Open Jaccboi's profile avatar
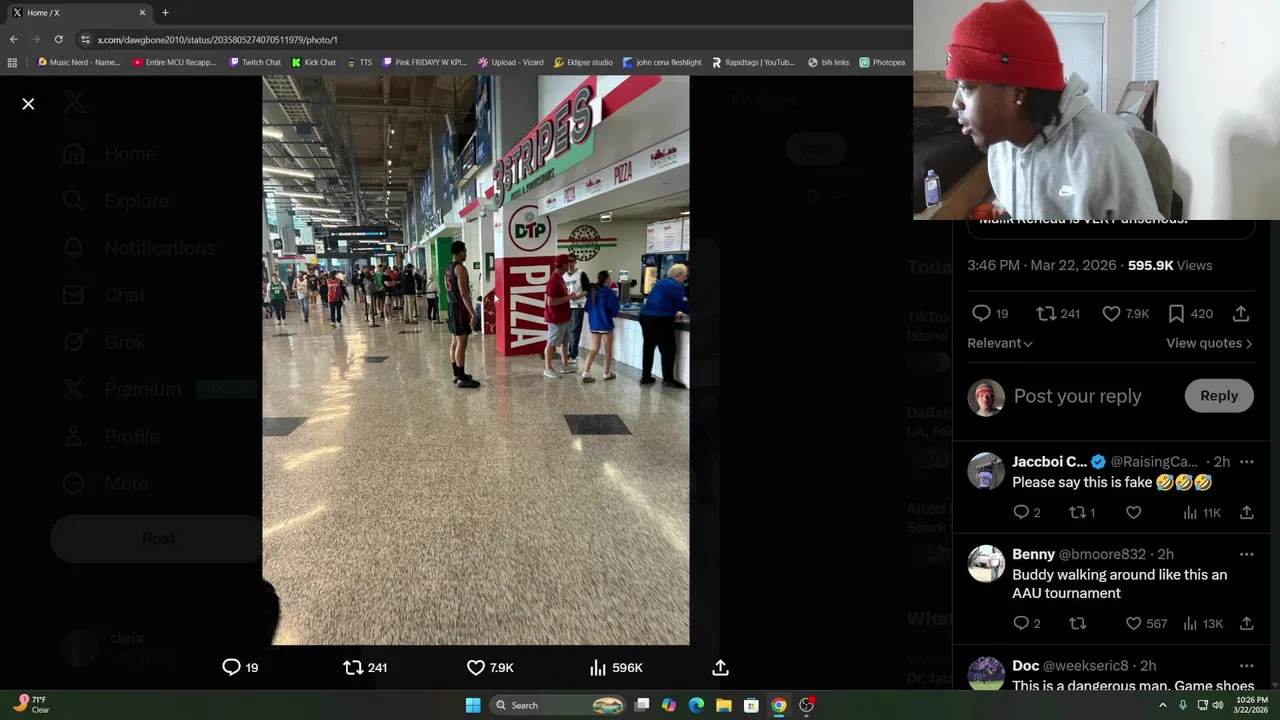The image size is (1280, 720). [986, 471]
